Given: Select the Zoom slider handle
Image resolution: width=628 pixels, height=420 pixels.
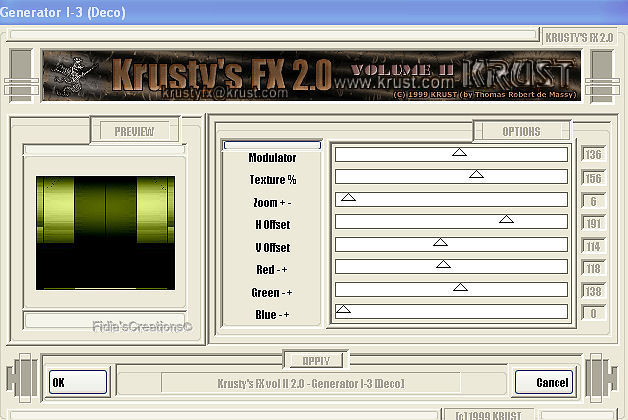Looking at the screenshot, I should pyautogui.click(x=348, y=198).
